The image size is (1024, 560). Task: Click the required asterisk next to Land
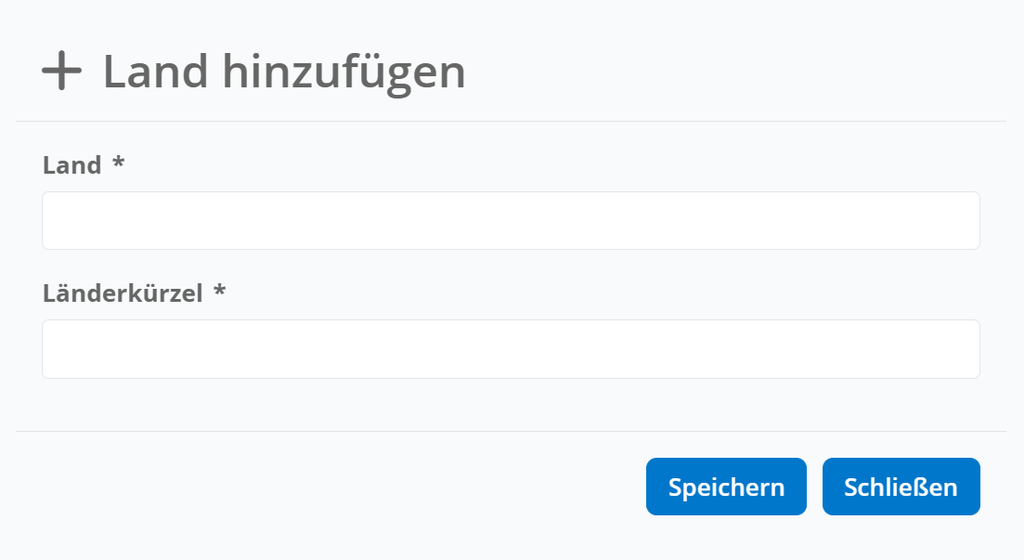click(118, 161)
